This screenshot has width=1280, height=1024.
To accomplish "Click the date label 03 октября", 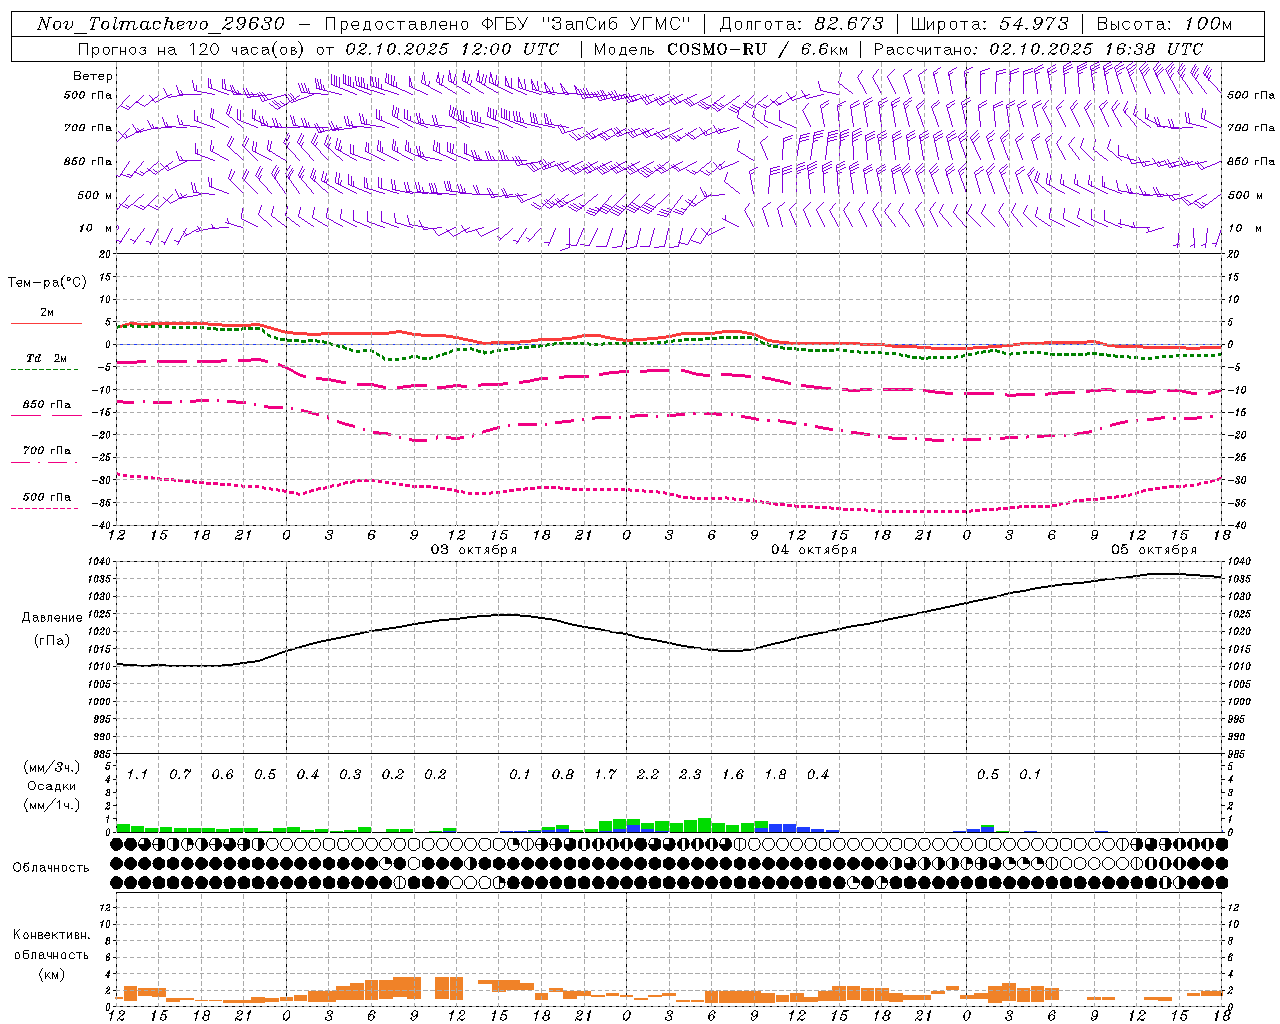I will click(x=474, y=550).
